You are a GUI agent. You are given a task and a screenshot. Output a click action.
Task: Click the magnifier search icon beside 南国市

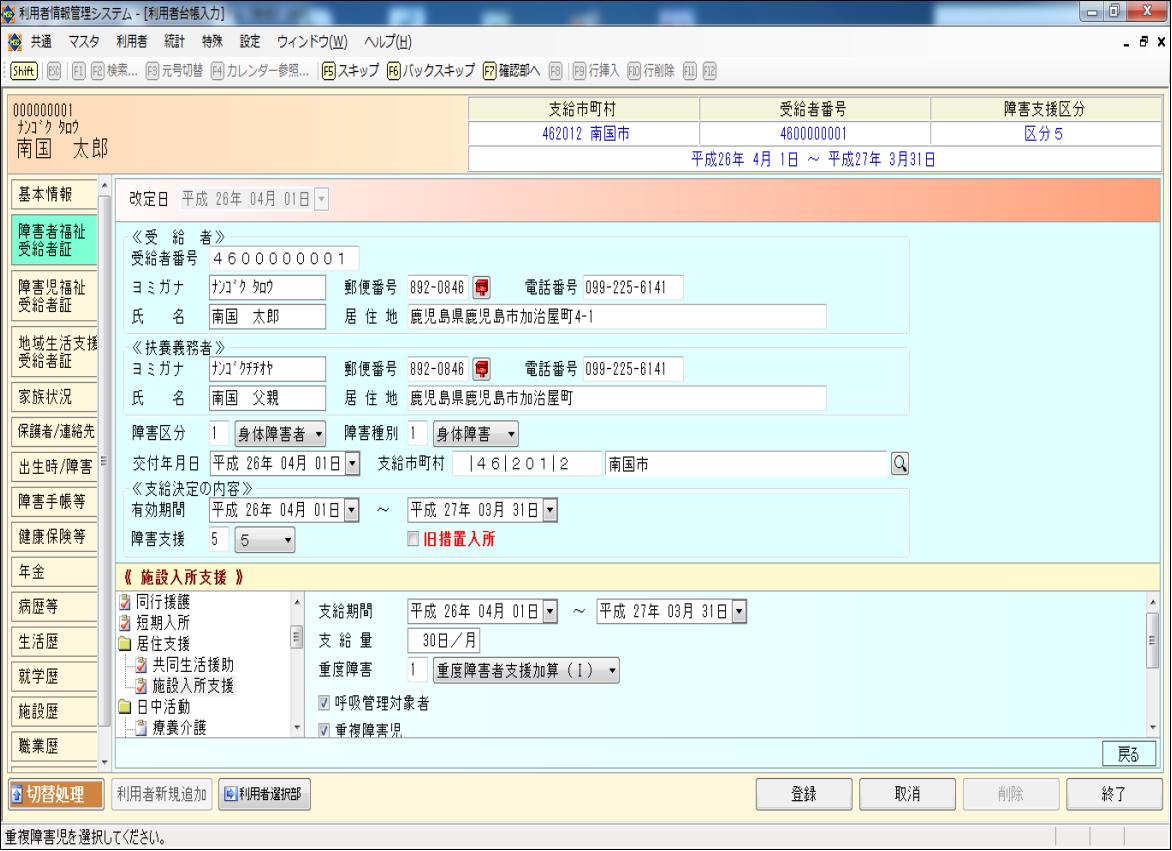point(899,463)
